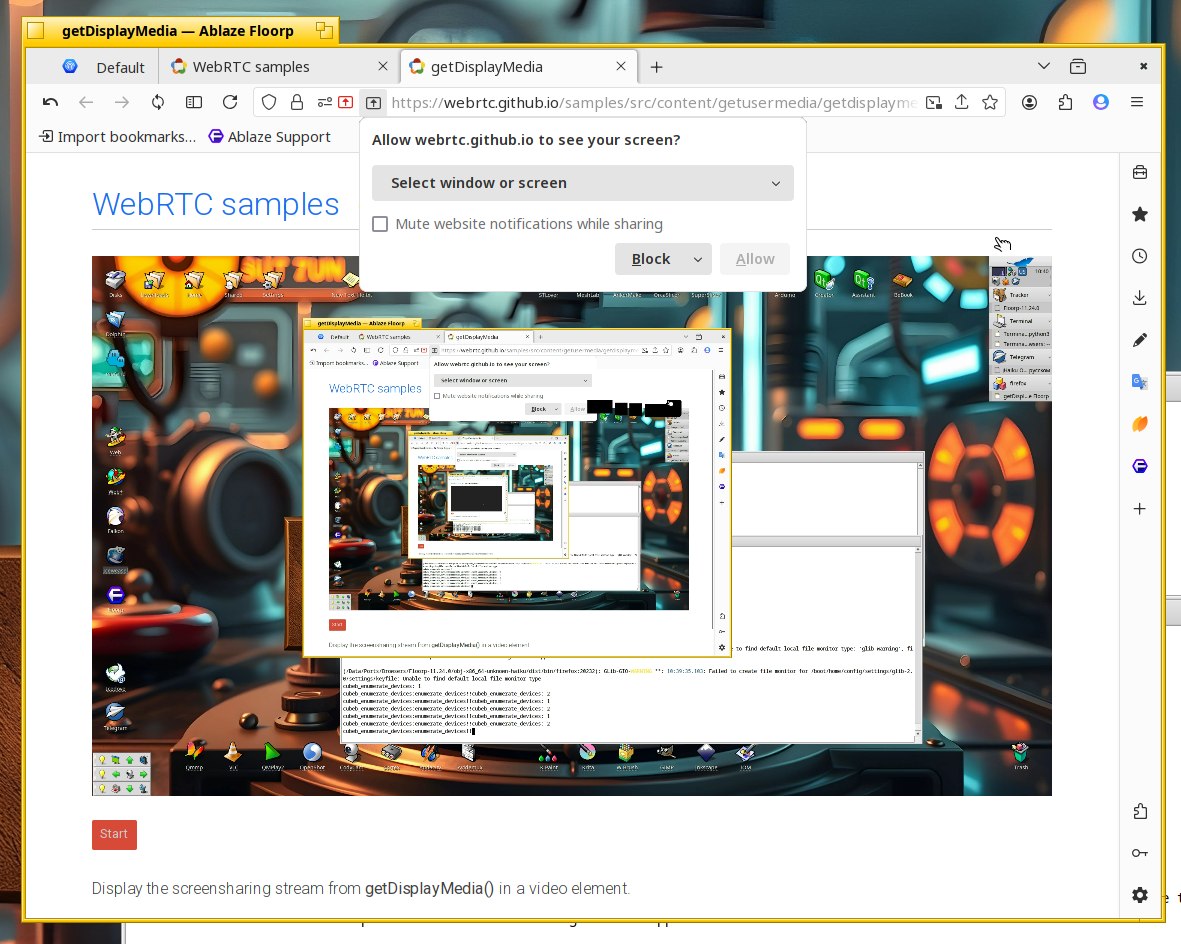The width and height of the screenshot is (1181, 944).
Task: Open the Block button dropdown arrow
Action: (697, 259)
